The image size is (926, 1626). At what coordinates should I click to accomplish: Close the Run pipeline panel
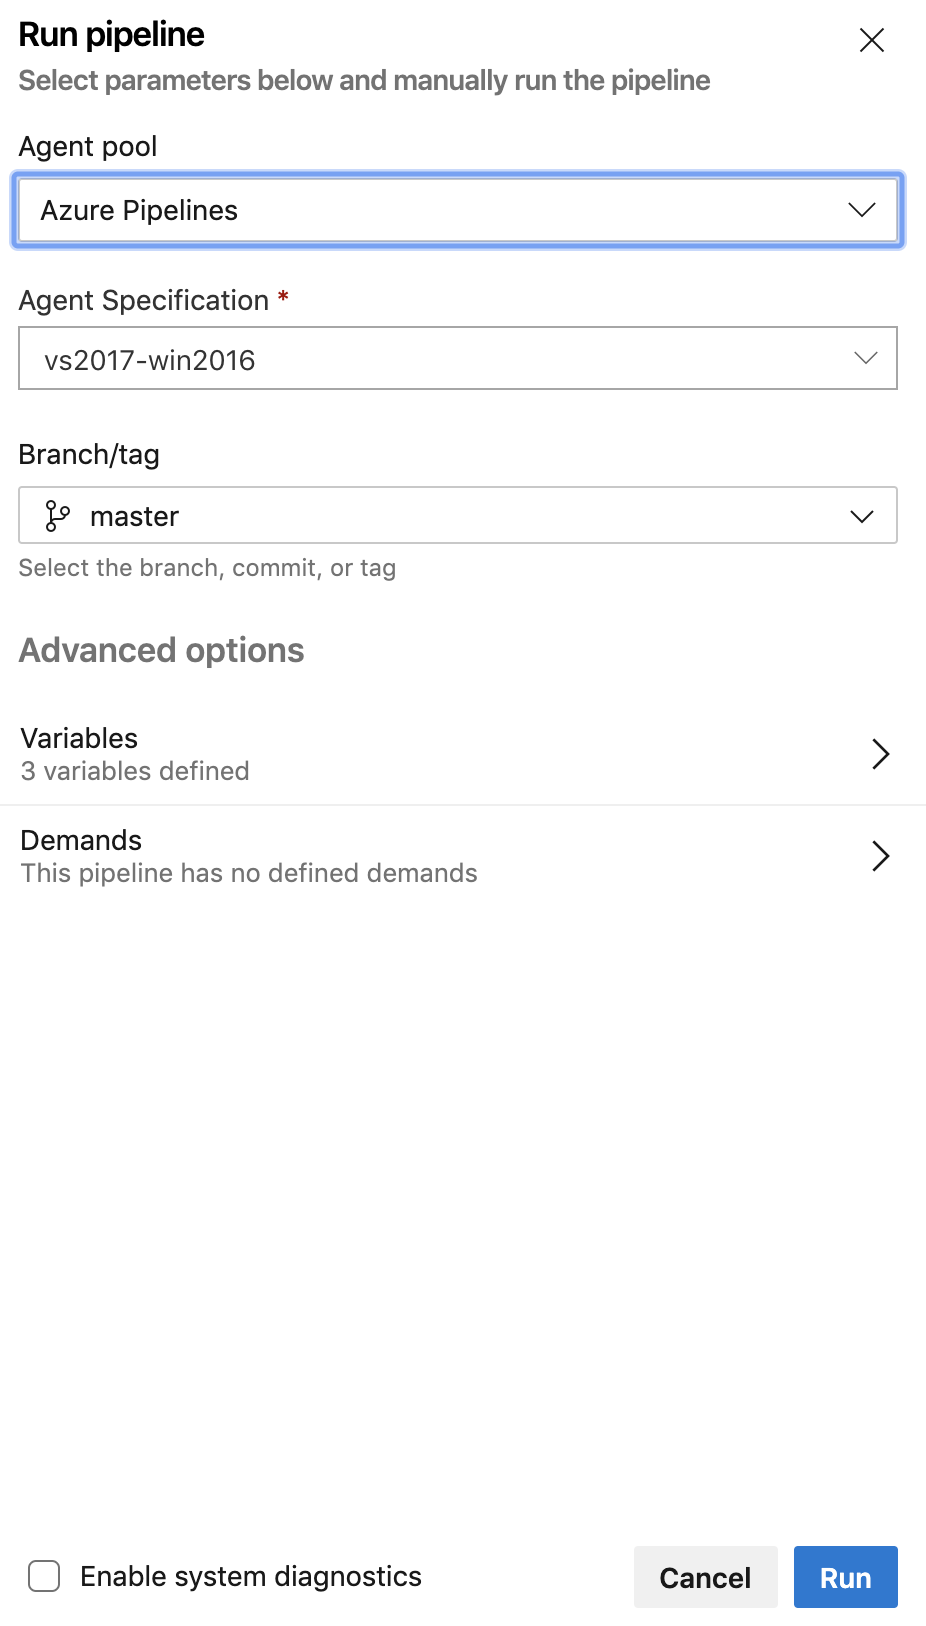pos(871,40)
